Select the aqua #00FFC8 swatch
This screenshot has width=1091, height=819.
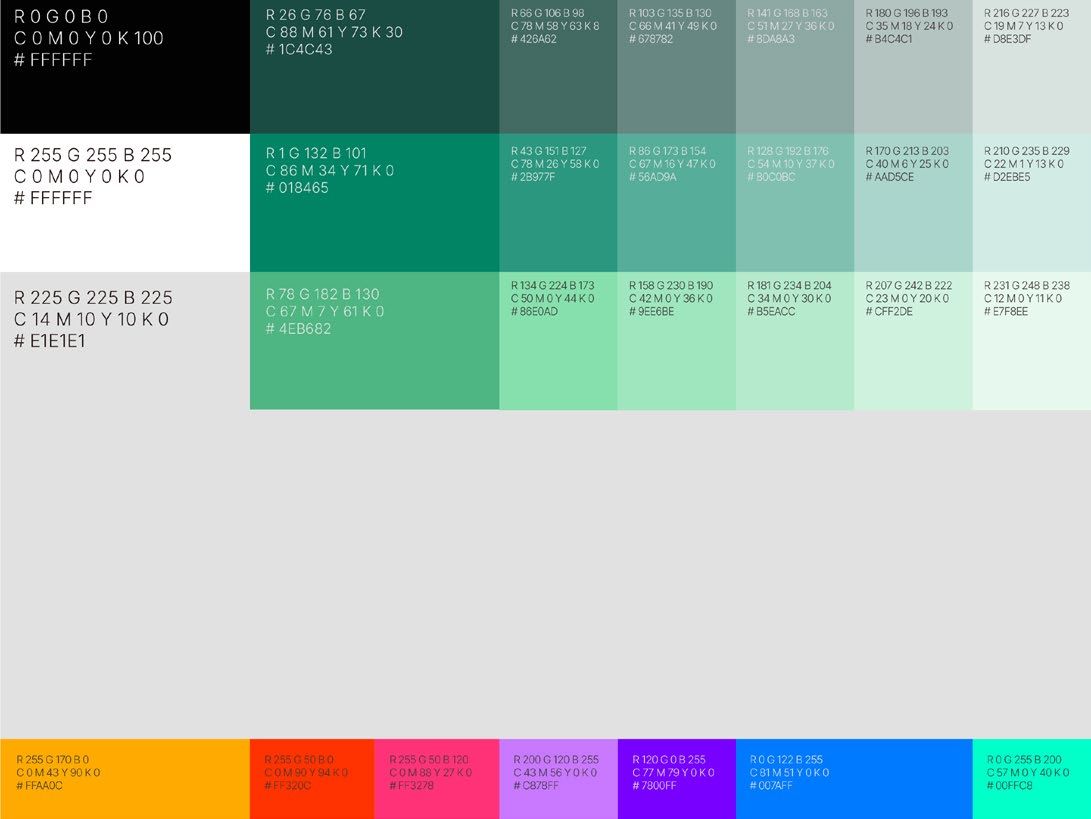pos(1032,779)
